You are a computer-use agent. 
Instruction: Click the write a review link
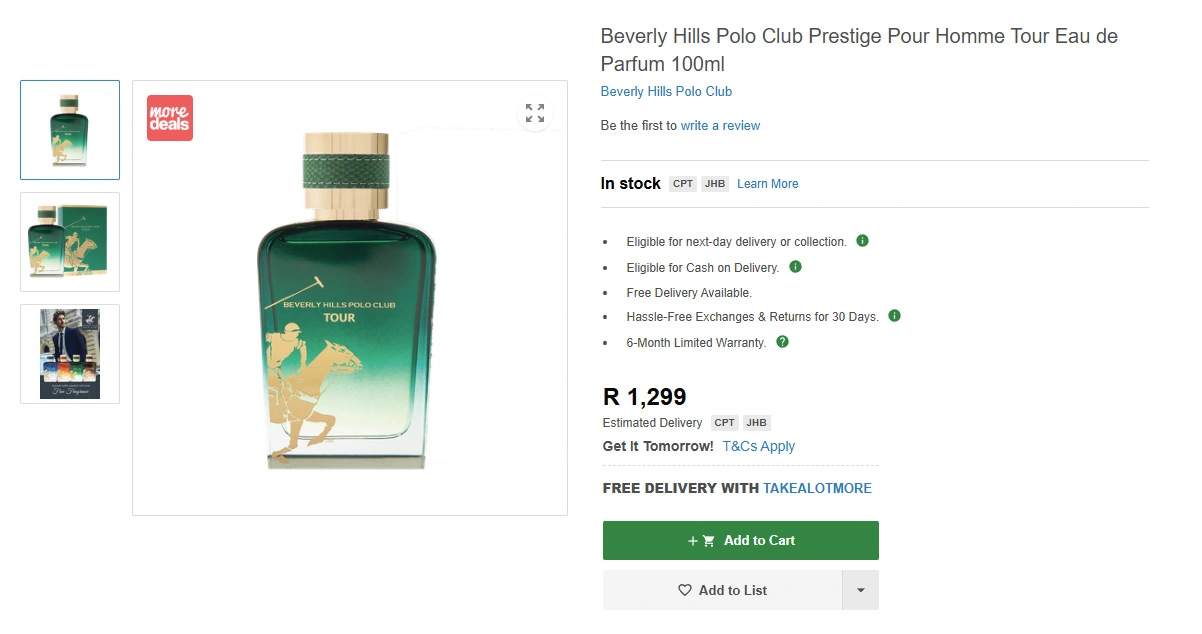tap(720, 126)
